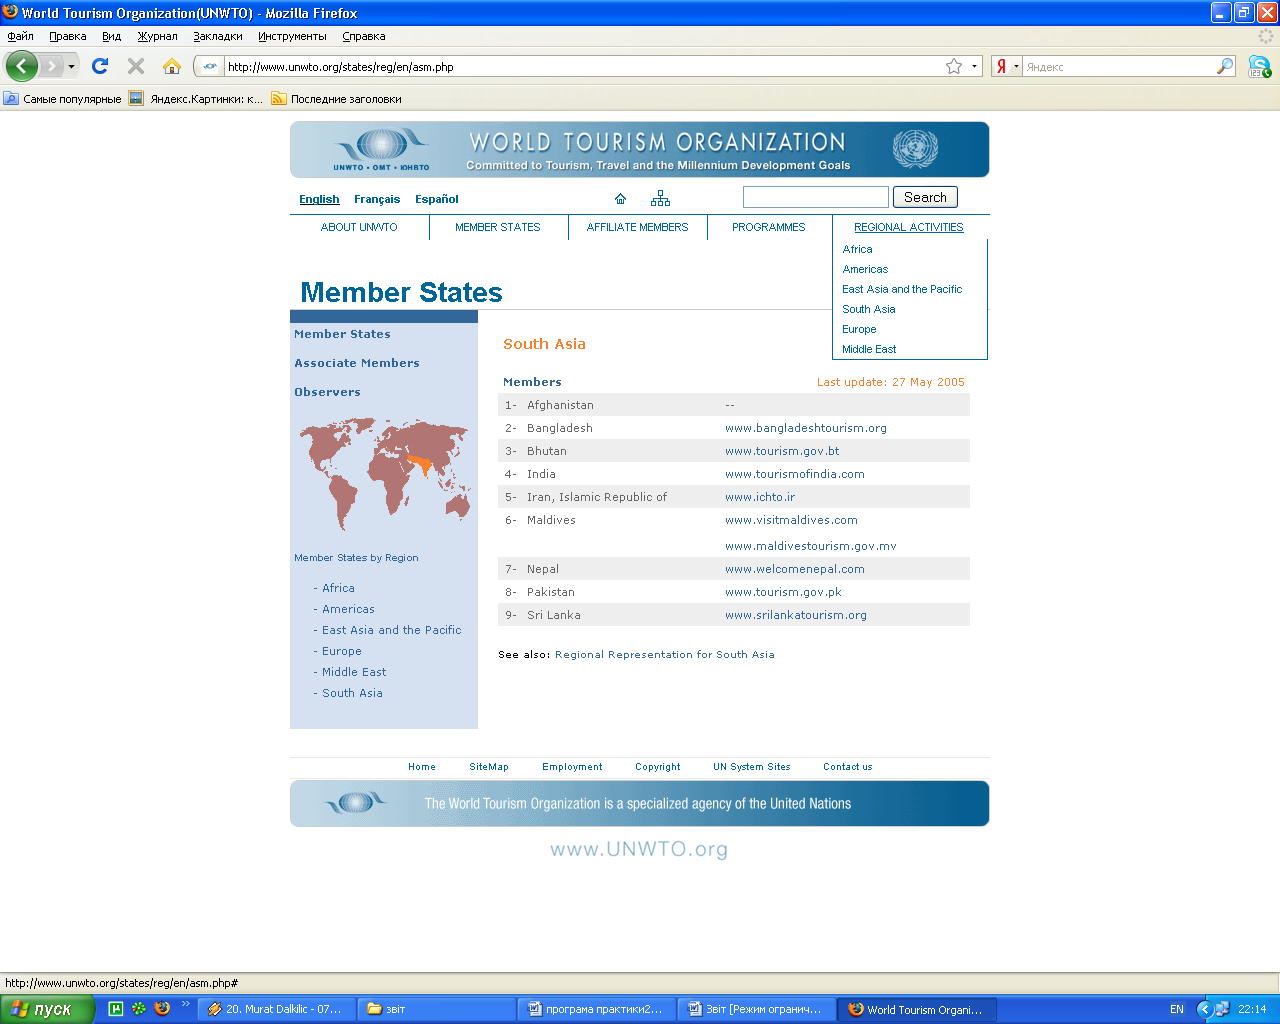Viewport: 1280px width, 1024px height.
Task: Click the SiteMap footer link
Action: (x=489, y=767)
